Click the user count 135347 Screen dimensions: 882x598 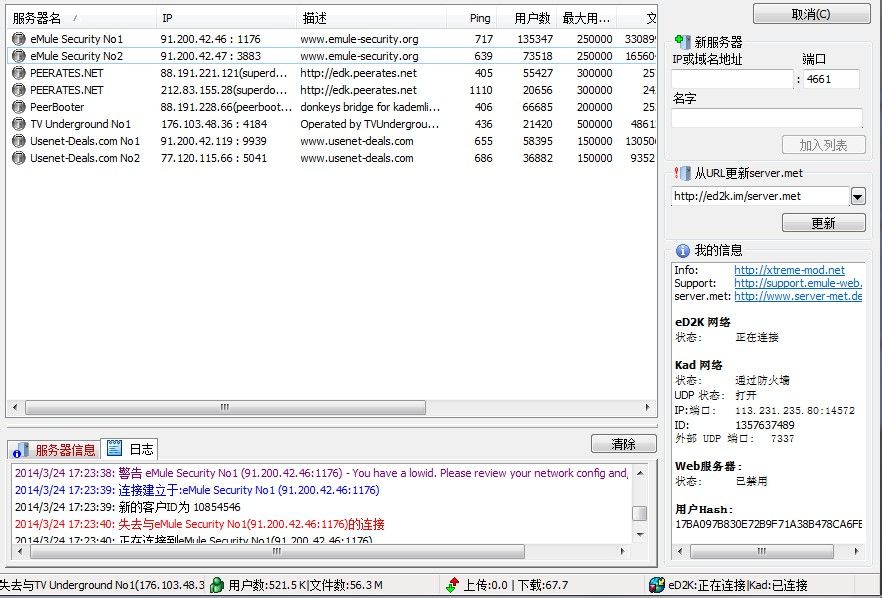[x=535, y=39]
